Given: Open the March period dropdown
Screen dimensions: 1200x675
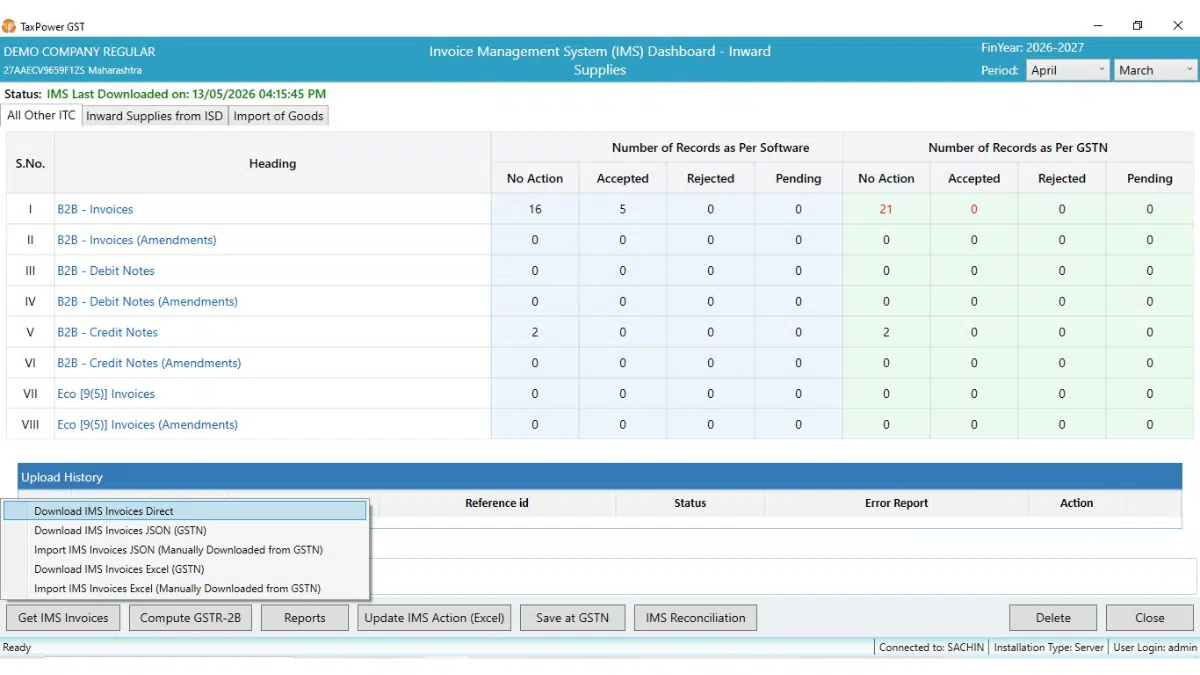Looking at the screenshot, I should point(1155,70).
